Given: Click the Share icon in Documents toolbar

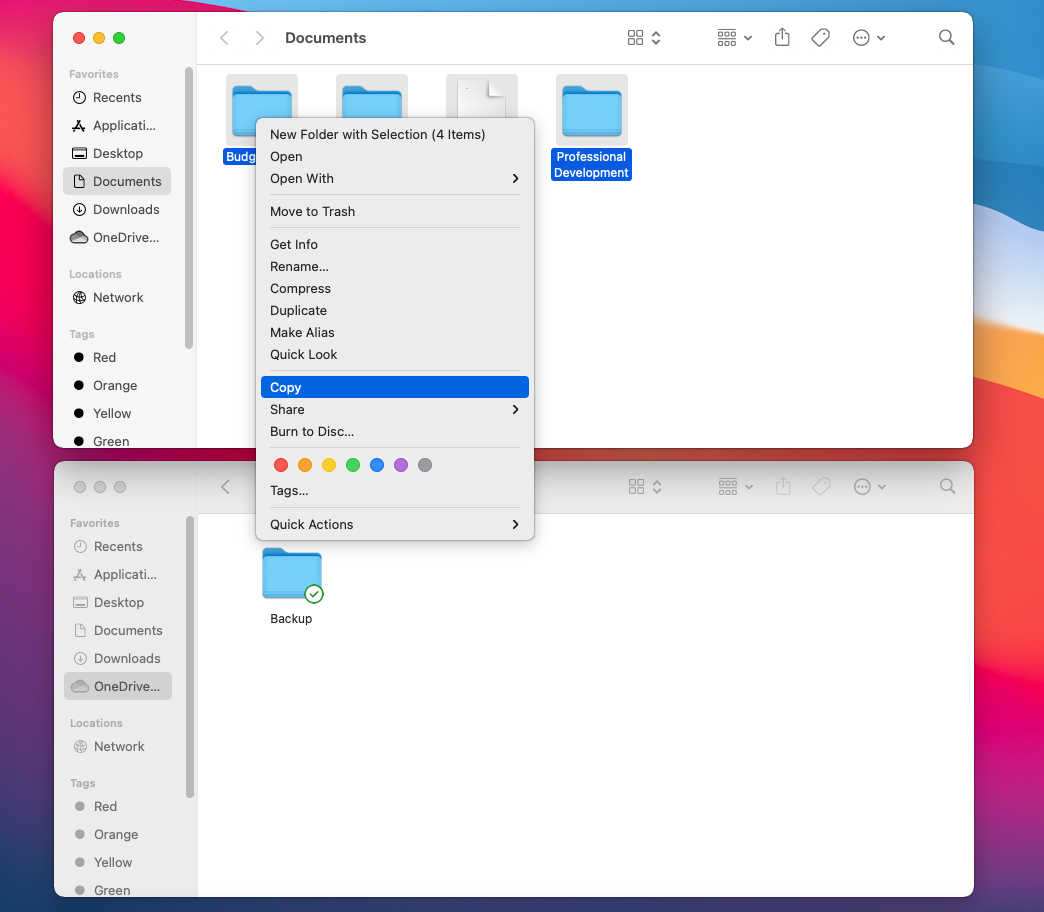Looking at the screenshot, I should click(782, 38).
